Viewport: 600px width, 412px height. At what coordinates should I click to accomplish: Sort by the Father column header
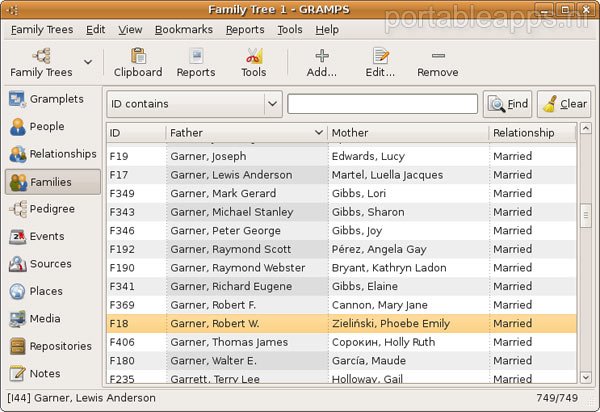pos(246,132)
